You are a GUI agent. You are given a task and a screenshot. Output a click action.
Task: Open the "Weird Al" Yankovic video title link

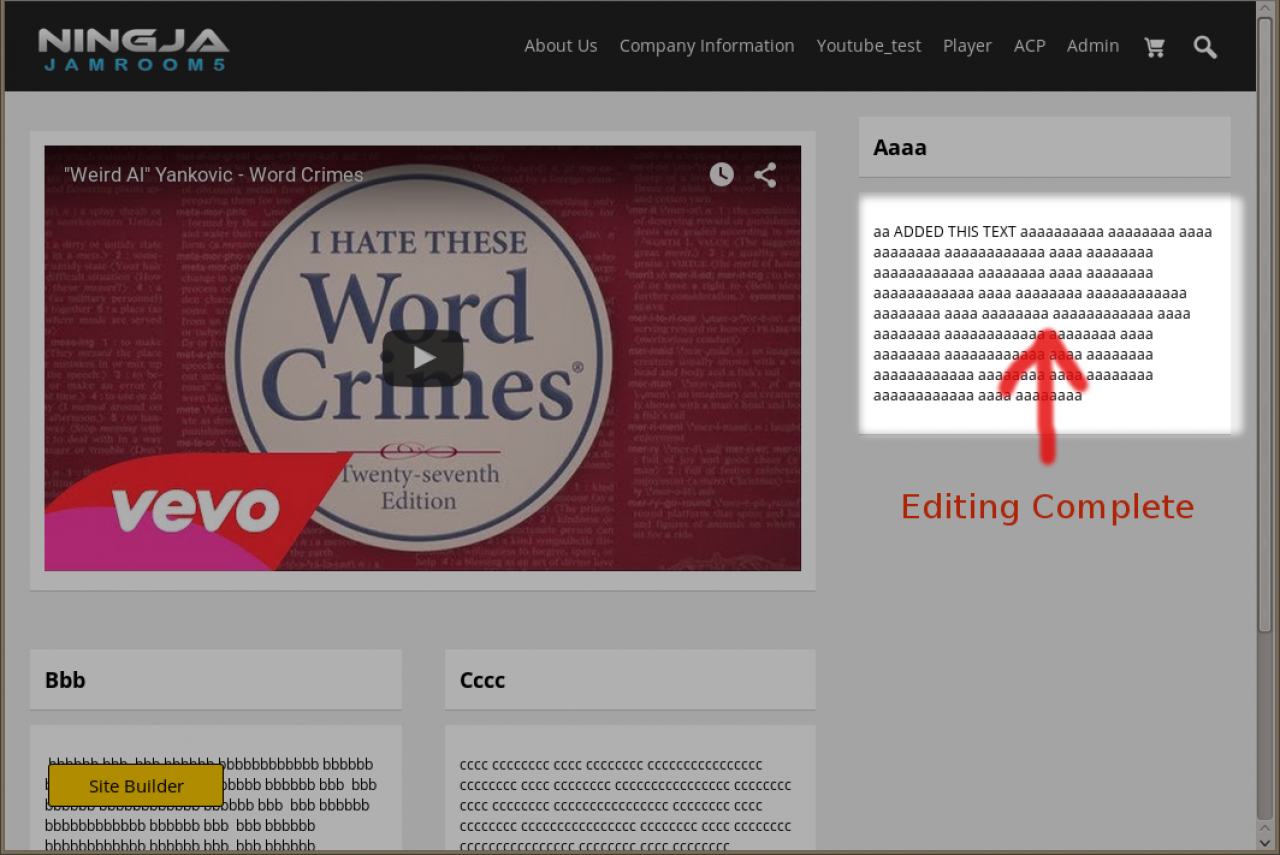214,175
